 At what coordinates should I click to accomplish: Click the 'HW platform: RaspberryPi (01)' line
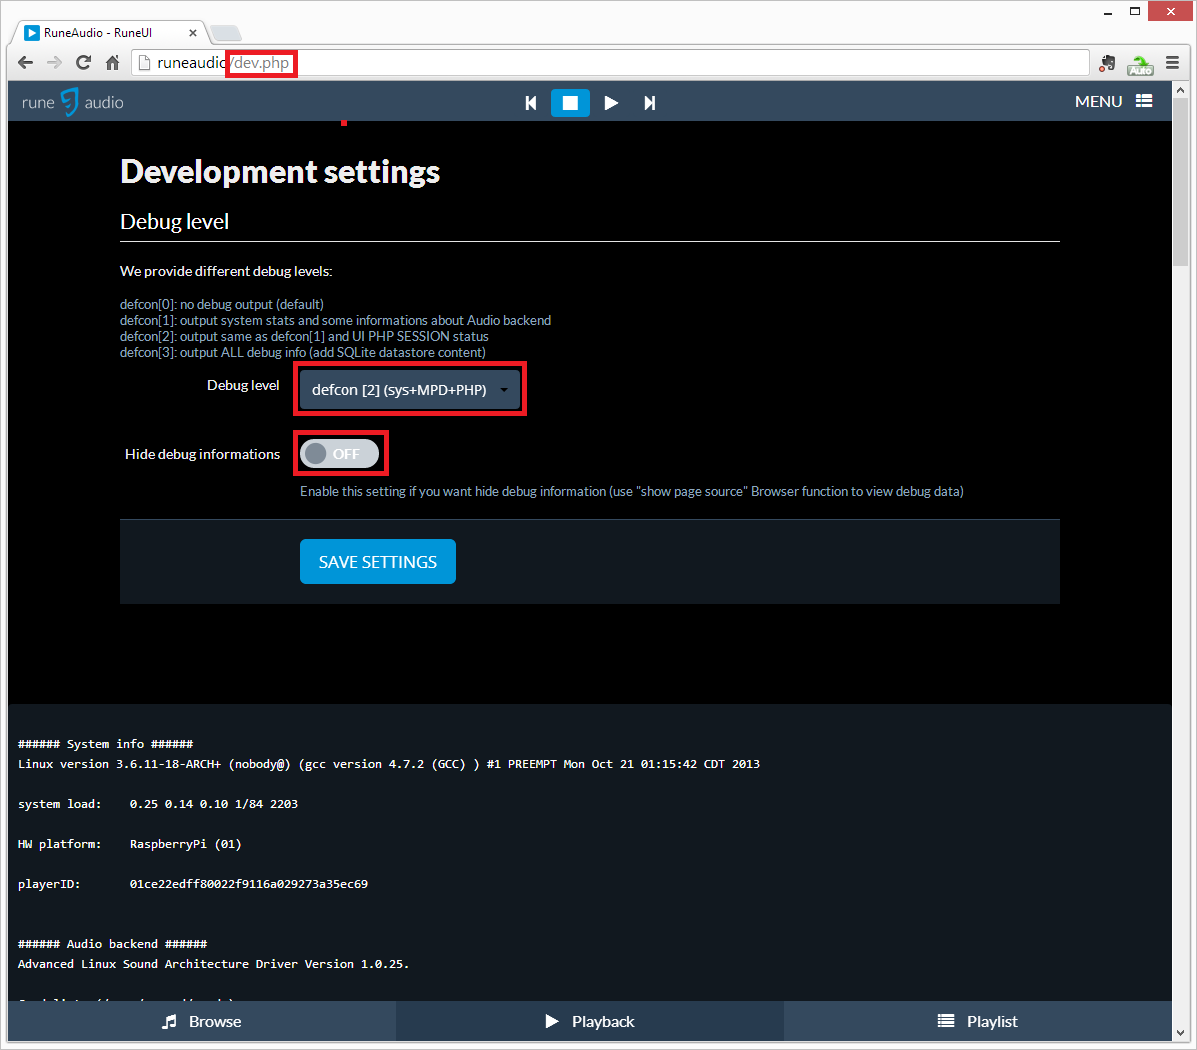click(x=130, y=844)
